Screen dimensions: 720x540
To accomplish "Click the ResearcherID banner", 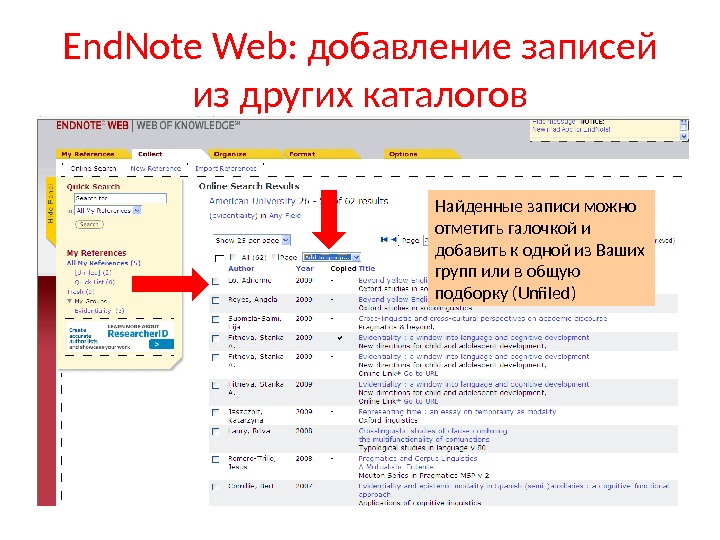I will tap(121, 337).
